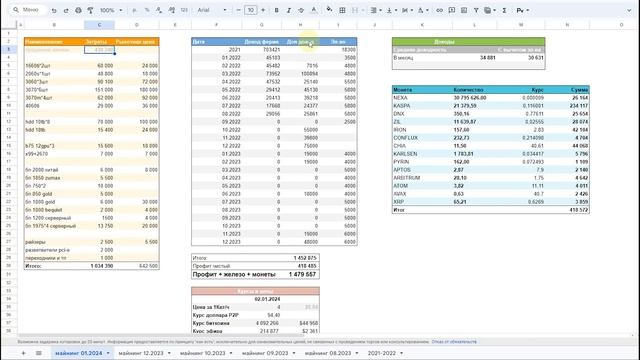Click the 1 479 557 total profit cell

coord(301,274)
